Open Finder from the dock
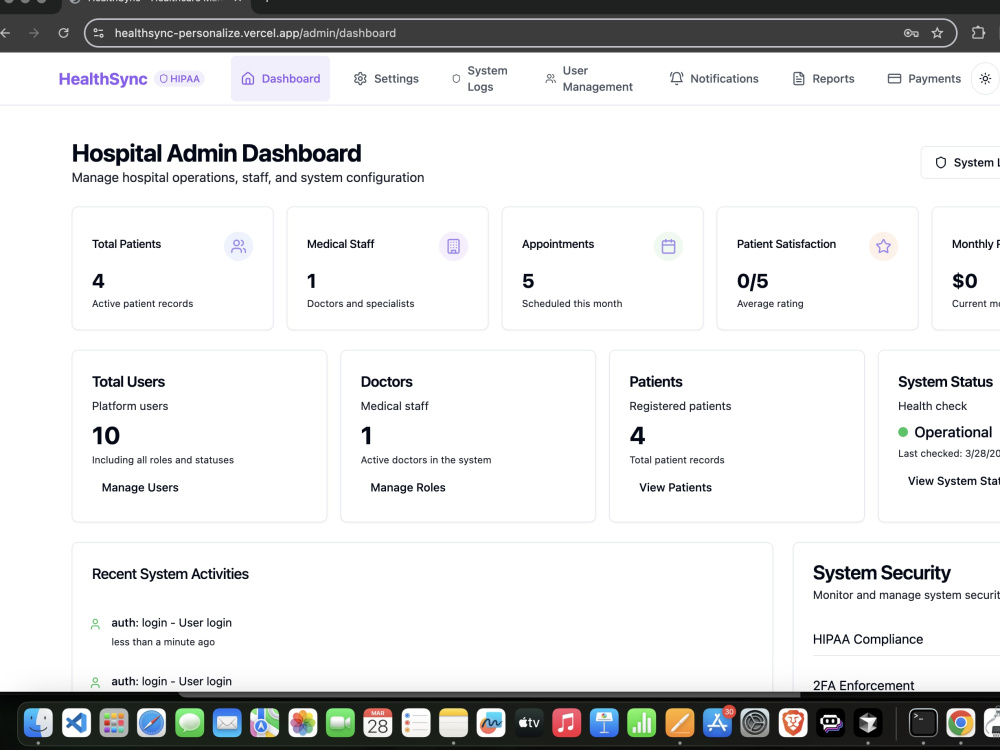The image size is (1000, 750). 38,723
